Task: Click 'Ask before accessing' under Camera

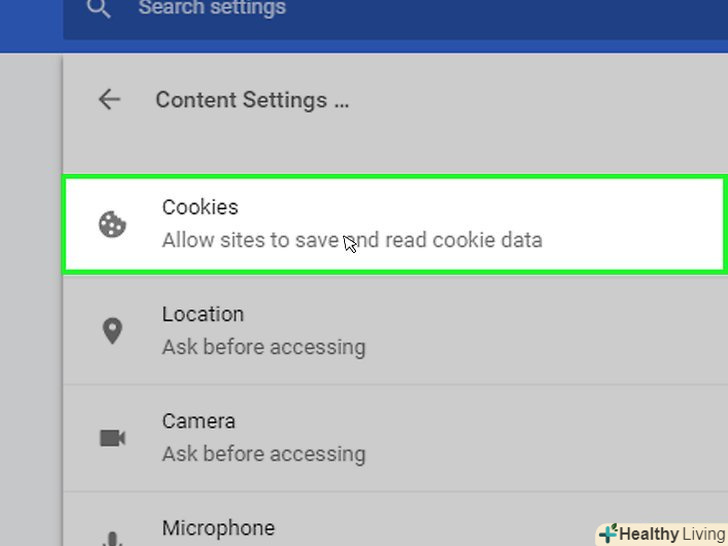Action: [264, 454]
